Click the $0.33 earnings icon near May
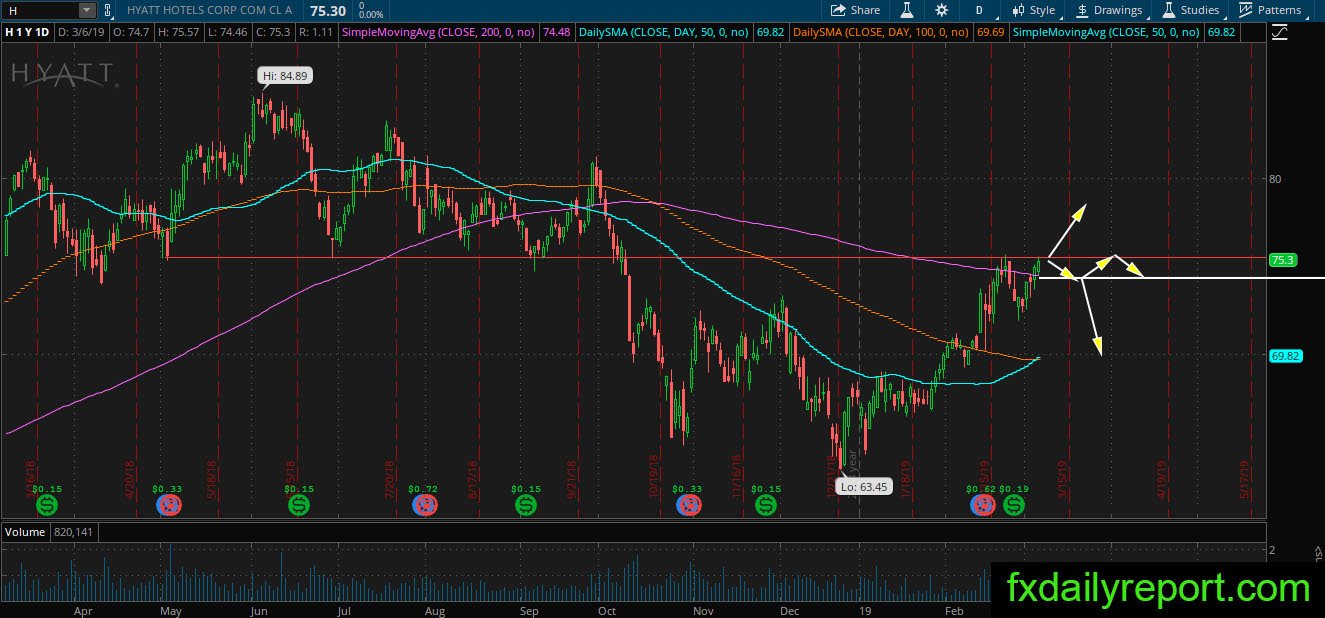The width and height of the screenshot is (1325, 618). (168, 505)
